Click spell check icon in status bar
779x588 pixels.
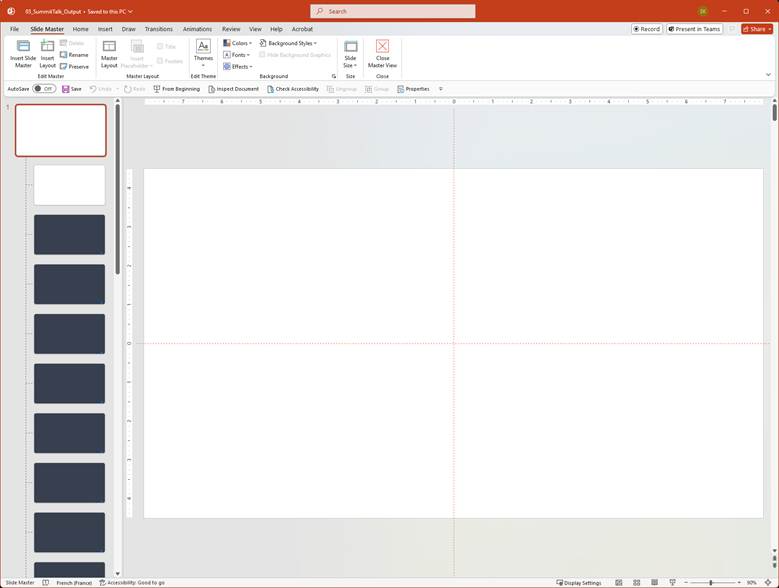(46, 583)
